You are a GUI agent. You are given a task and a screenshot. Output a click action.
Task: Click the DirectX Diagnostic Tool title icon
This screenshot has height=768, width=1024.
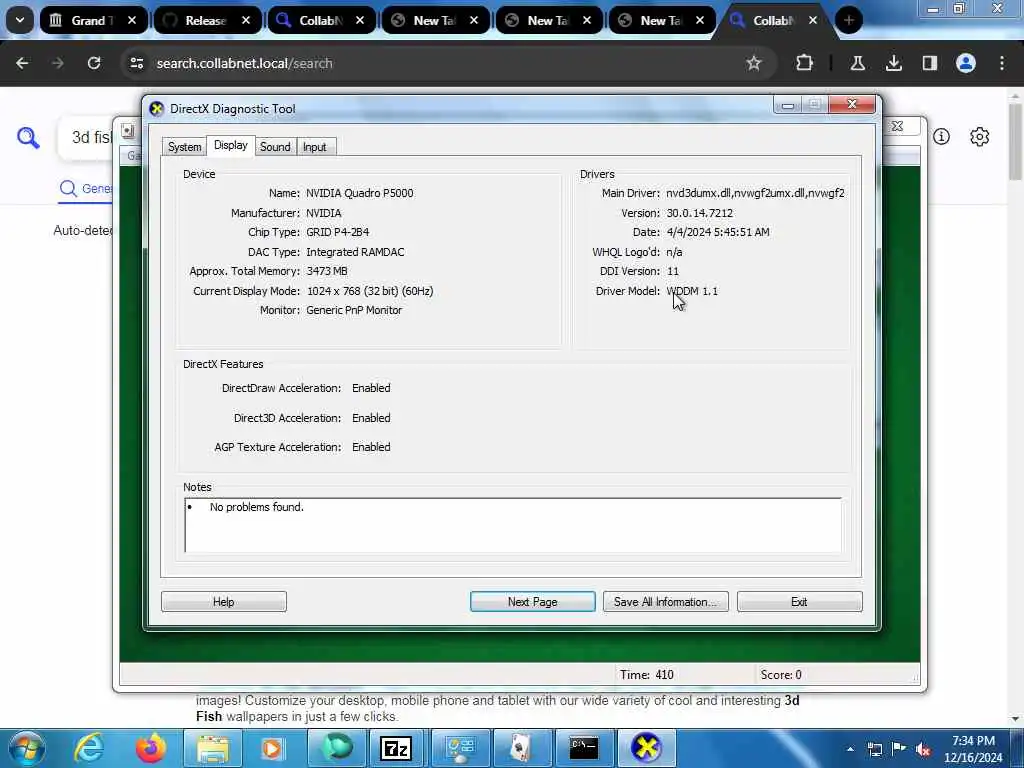click(157, 109)
